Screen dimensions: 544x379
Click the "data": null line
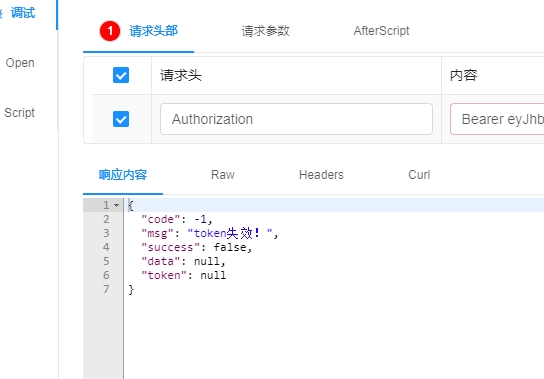(x=183, y=261)
